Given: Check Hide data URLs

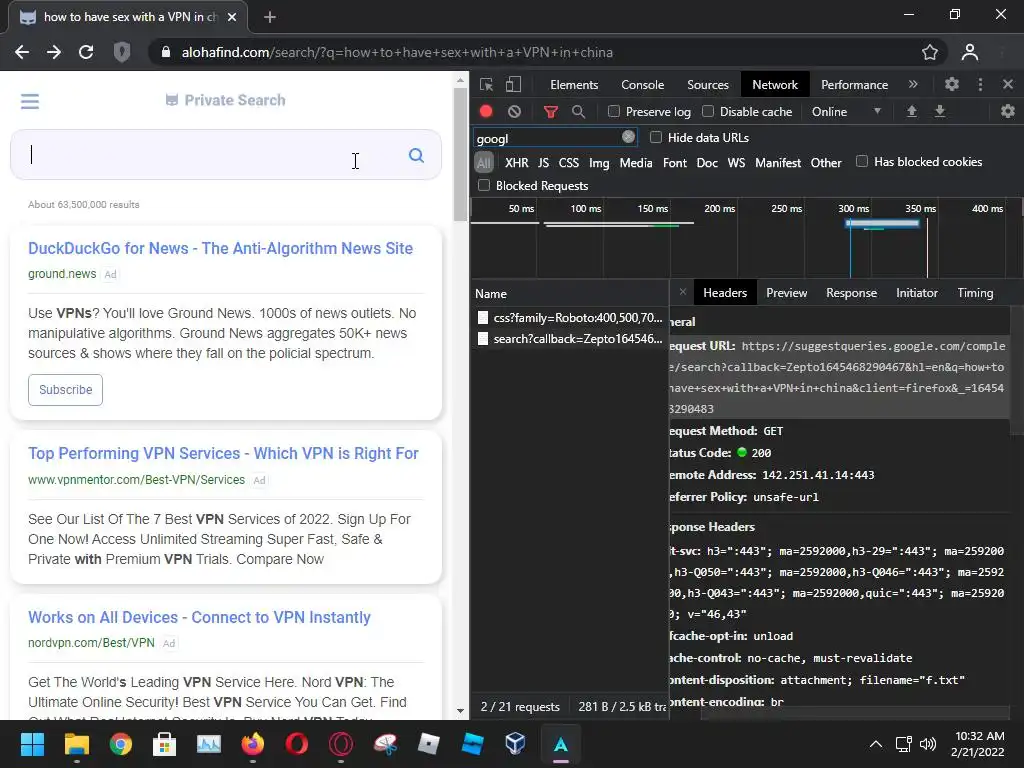Looking at the screenshot, I should point(656,137).
